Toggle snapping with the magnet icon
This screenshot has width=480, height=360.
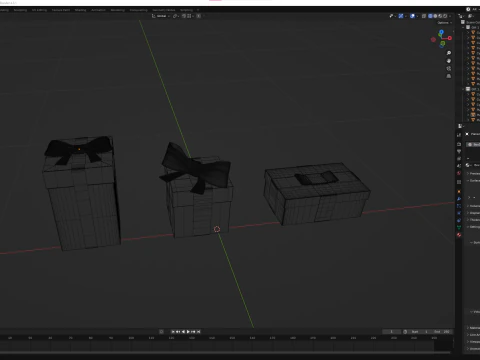pos(184,16)
